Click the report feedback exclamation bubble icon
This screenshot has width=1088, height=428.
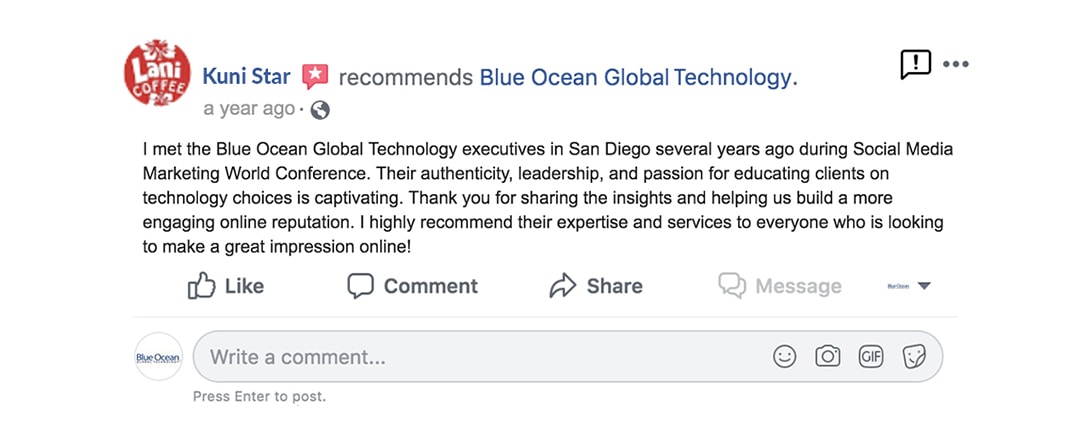[915, 65]
